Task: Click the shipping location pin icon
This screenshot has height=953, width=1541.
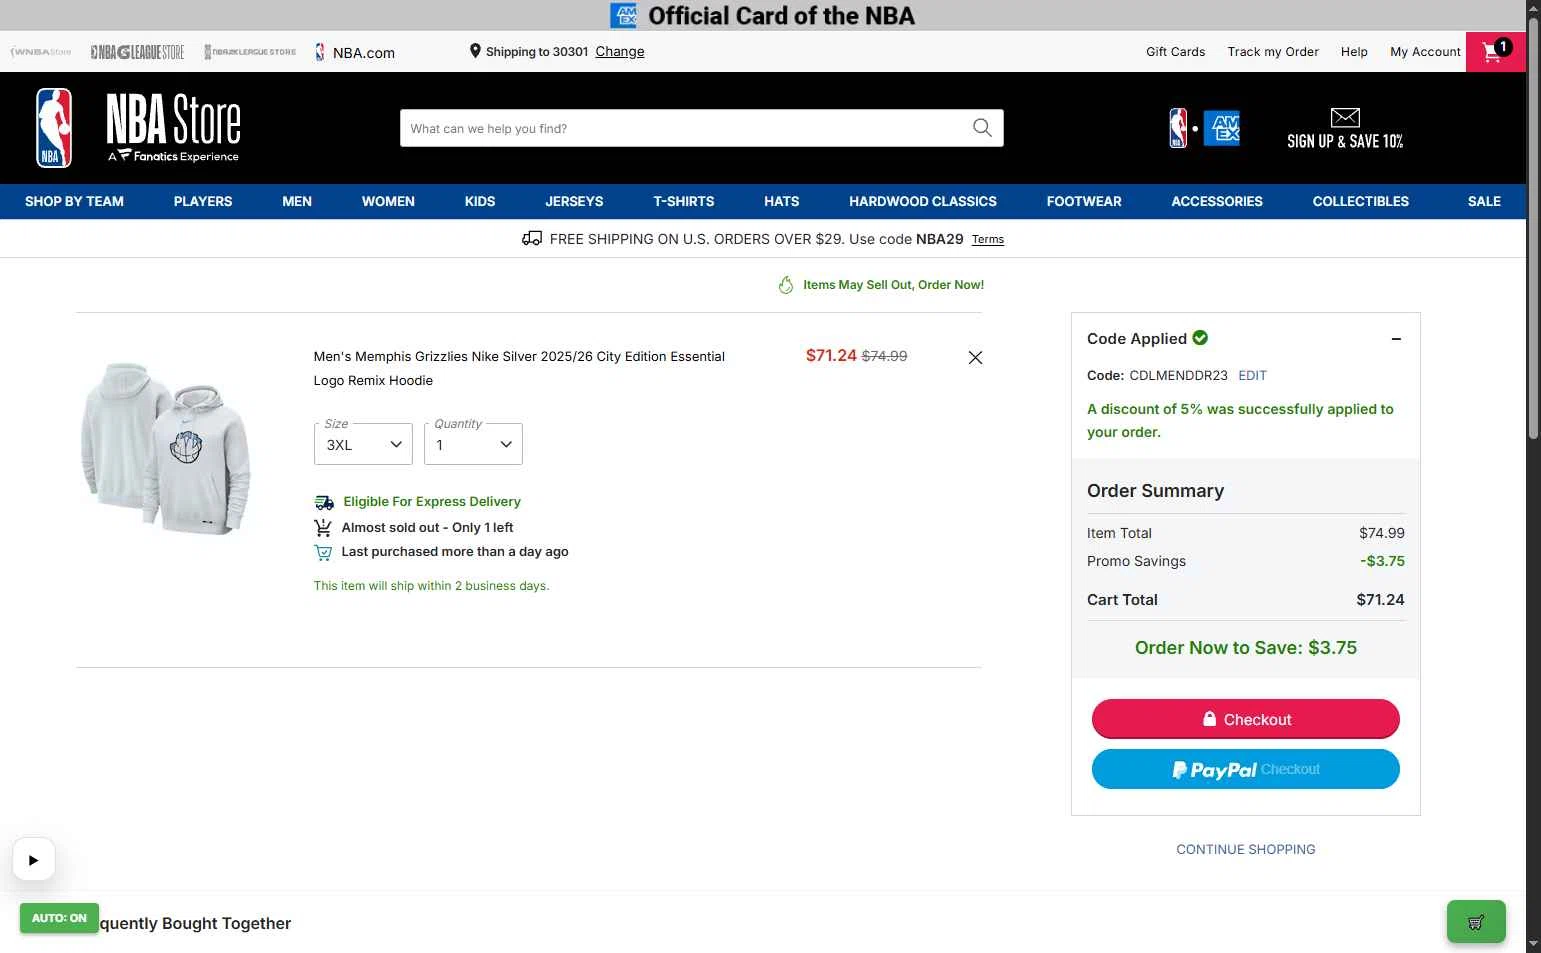Action: [475, 51]
